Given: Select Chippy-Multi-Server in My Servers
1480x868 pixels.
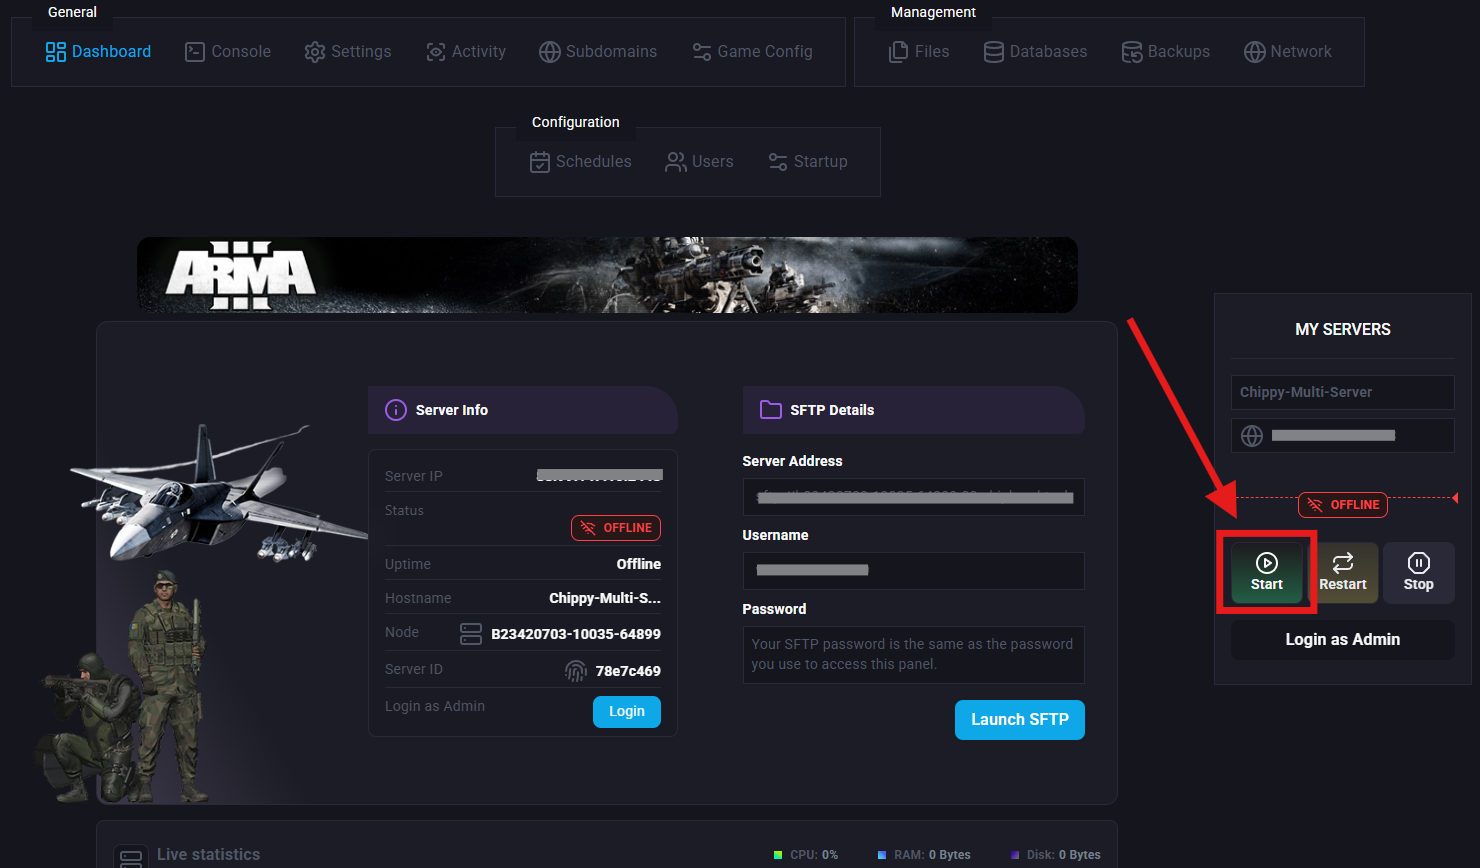Looking at the screenshot, I should coord(1343,392).
